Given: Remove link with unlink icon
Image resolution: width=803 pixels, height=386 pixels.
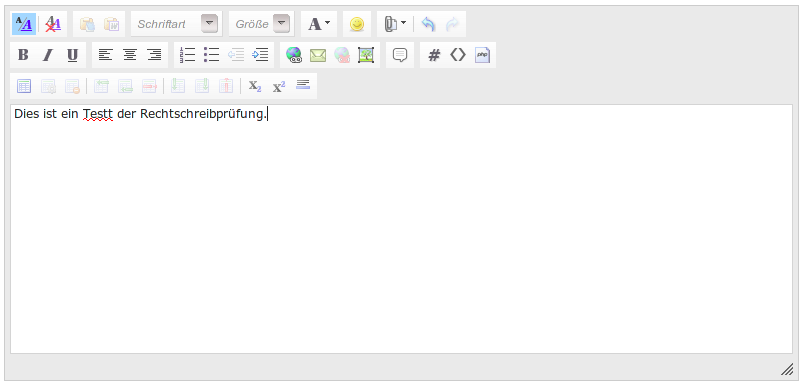Looking at the screenshot, I should (342, 55).
